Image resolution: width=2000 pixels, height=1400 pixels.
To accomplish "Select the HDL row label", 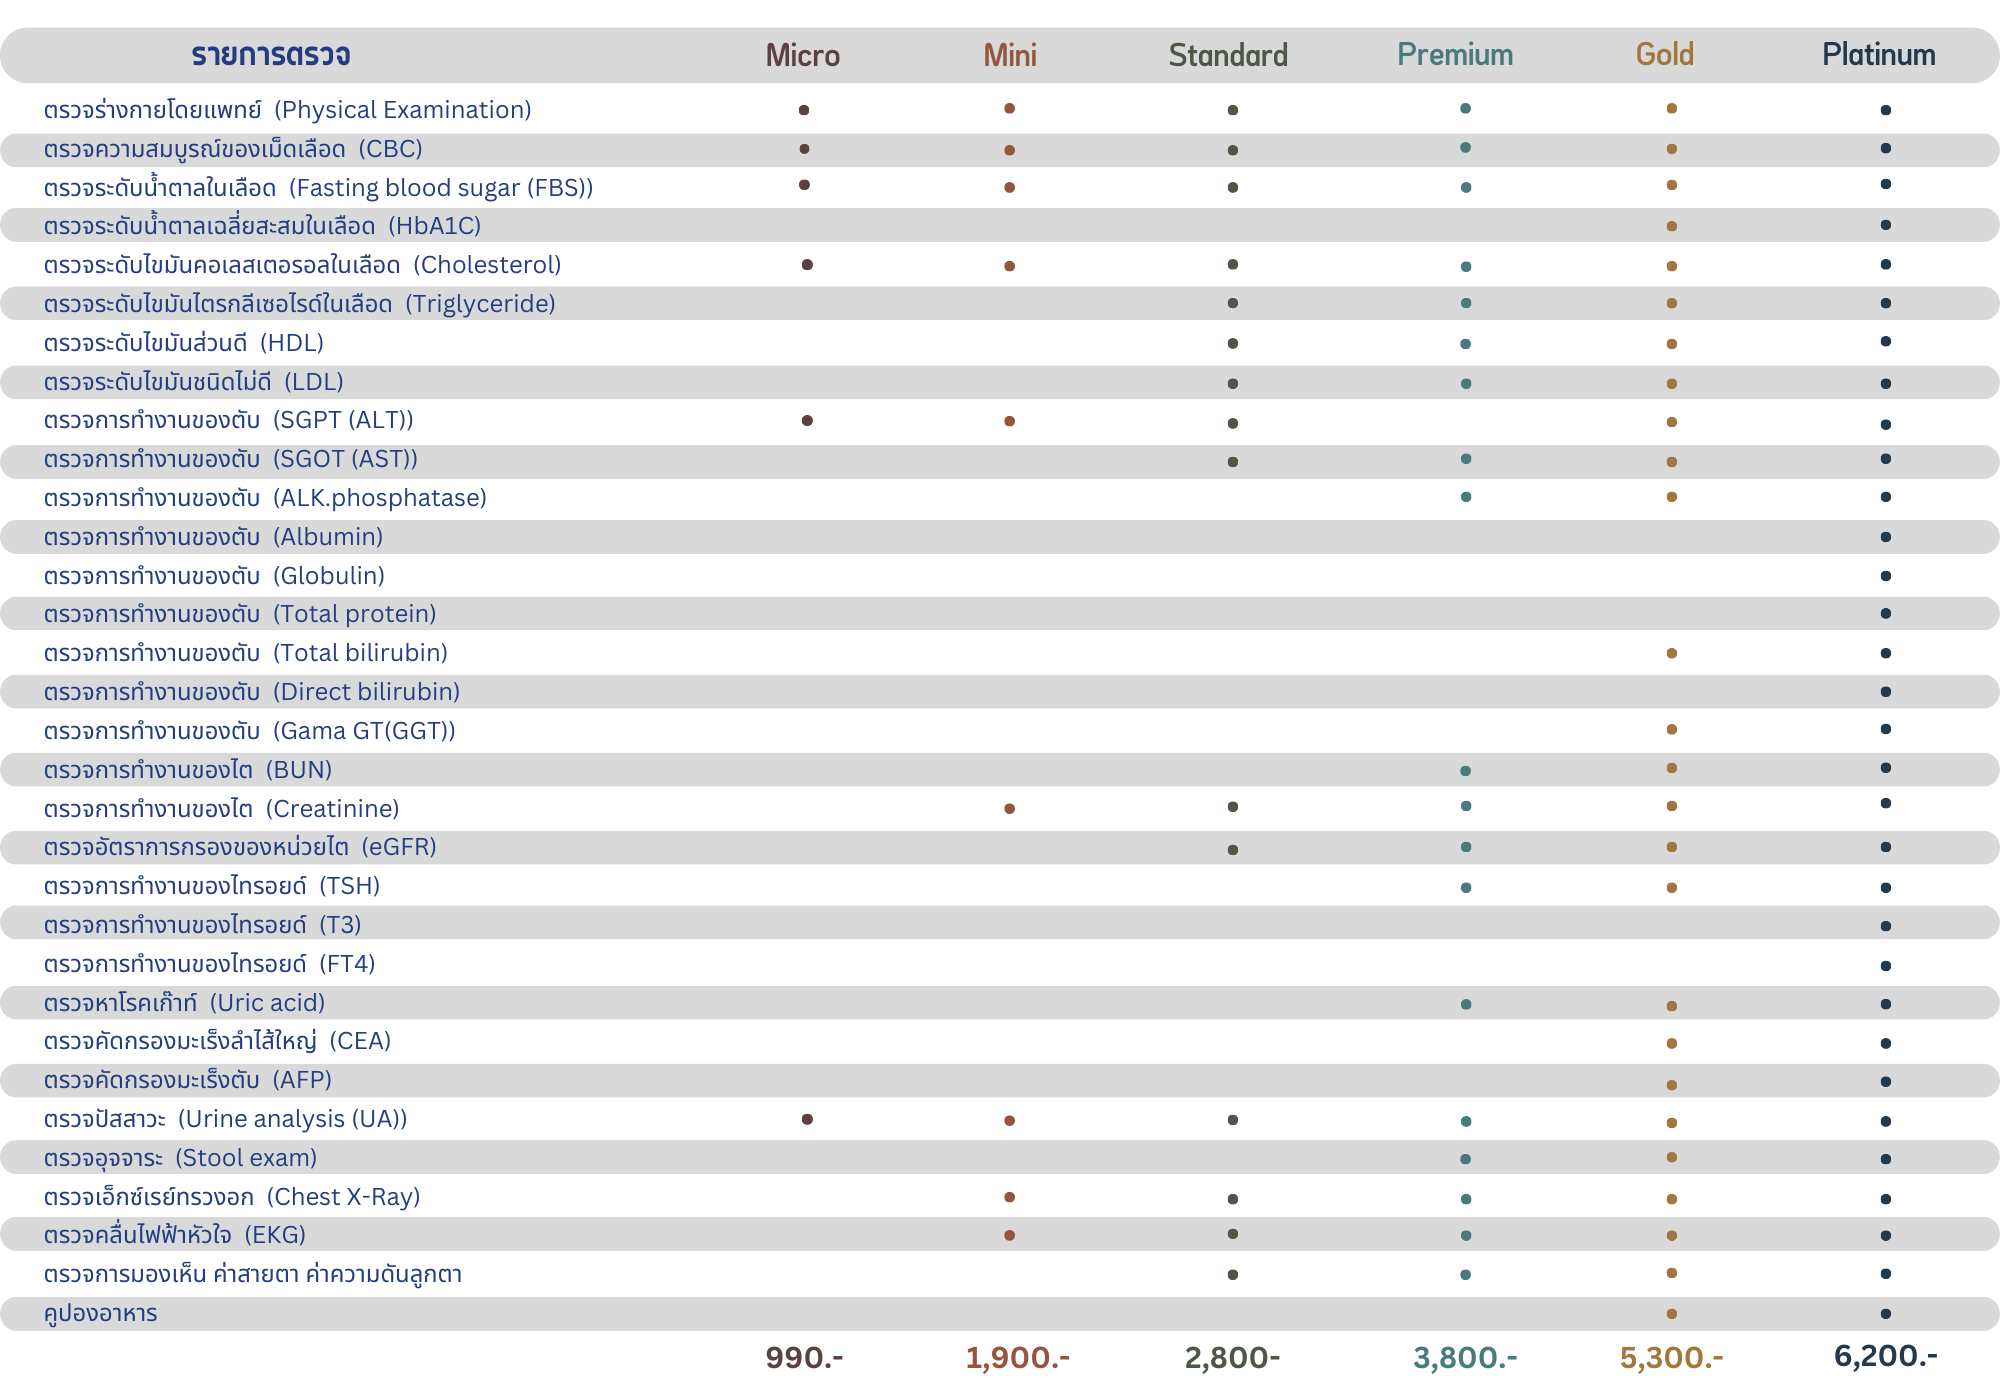I will pos(184,343).
